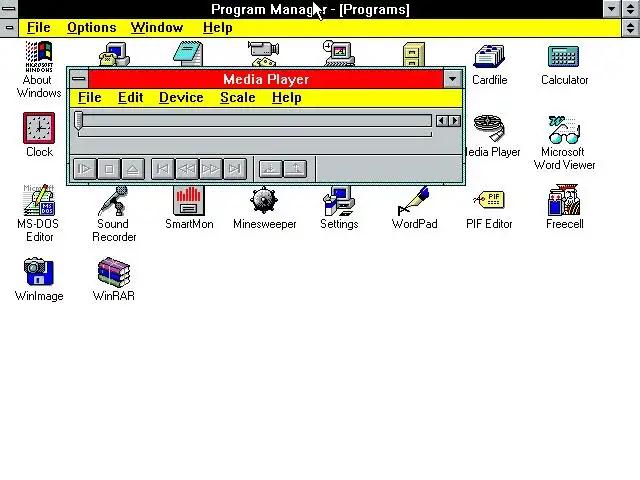Click the Eject button in Media Player

pos(133,169)
